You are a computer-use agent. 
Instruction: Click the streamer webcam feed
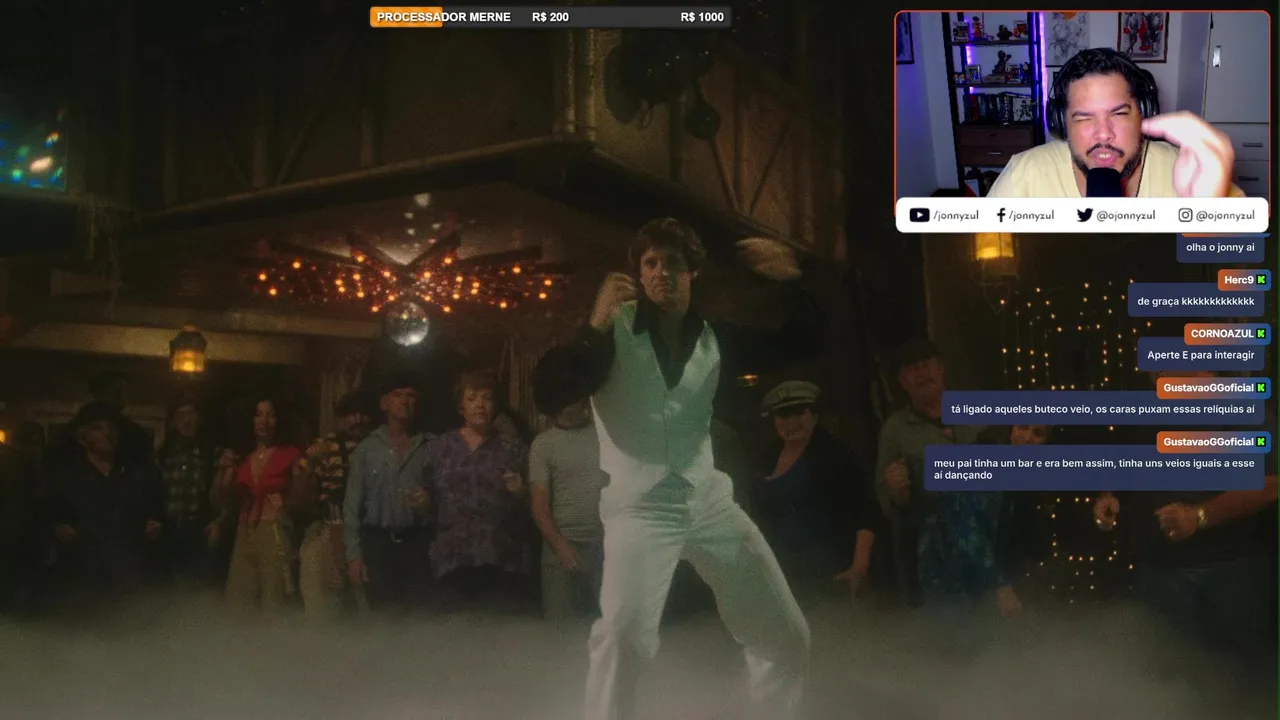point(1082,105)
